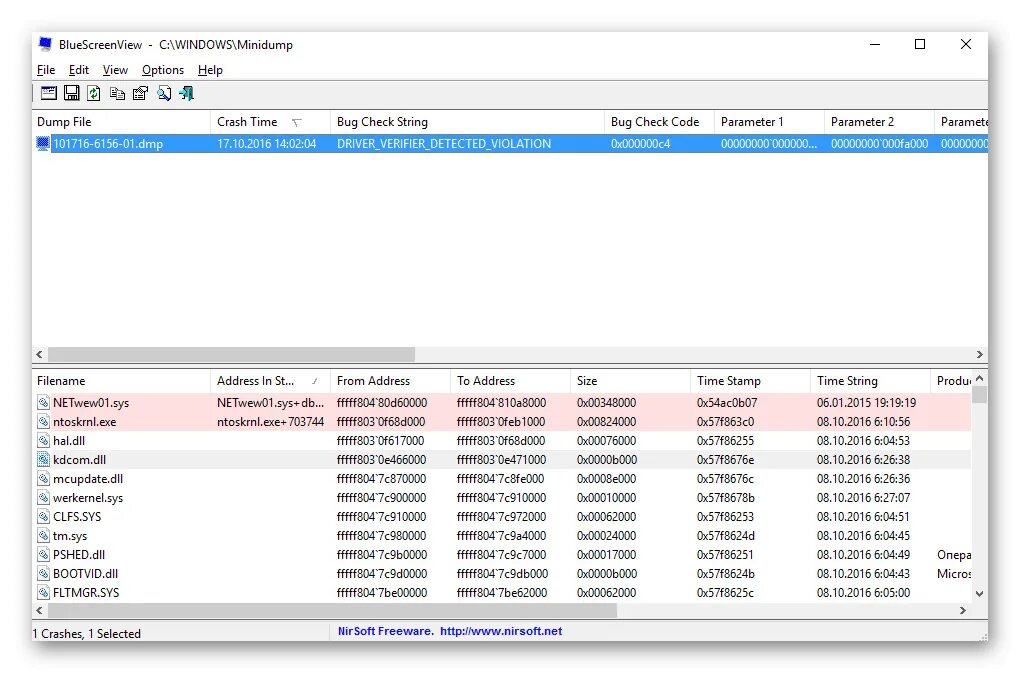
Task: Sort by Bug Check Code column header
Action: click(x=659, y=122)
